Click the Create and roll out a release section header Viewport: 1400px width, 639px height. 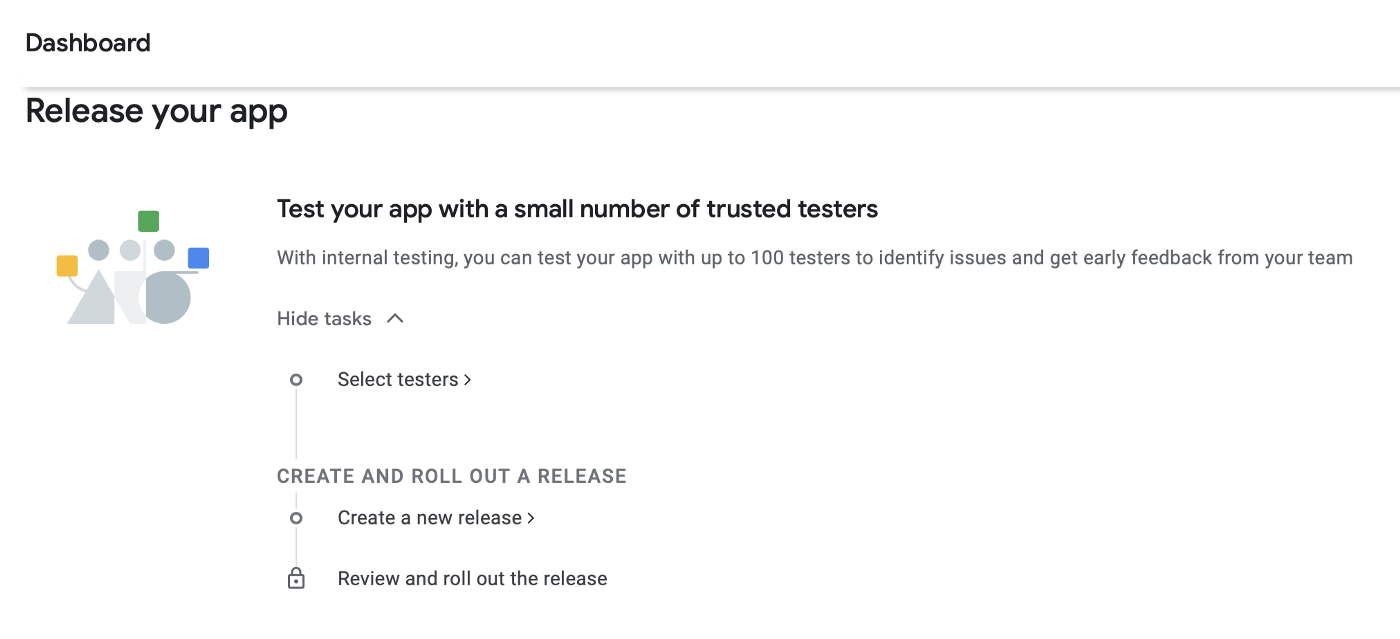click(452, 476)
